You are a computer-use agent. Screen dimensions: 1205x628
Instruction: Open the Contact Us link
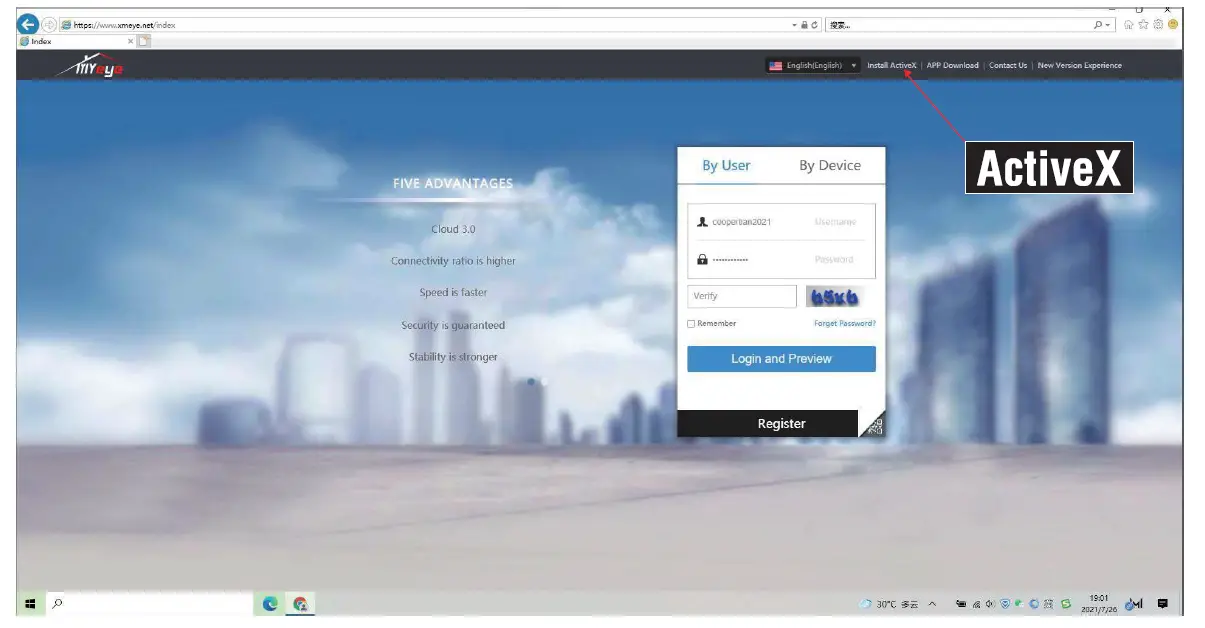coord(1008,65)
